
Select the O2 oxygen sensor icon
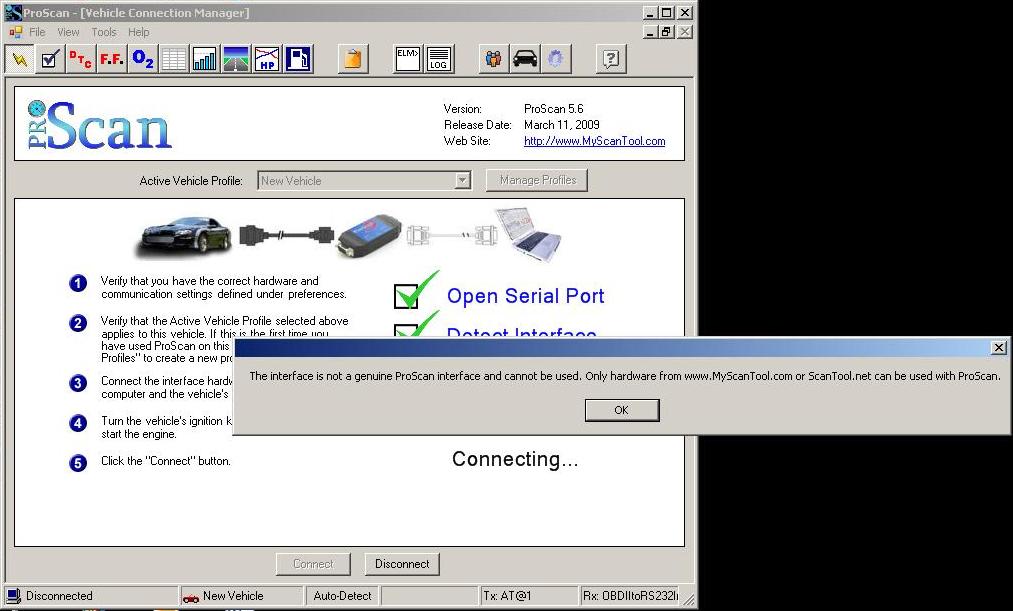[143, 59]
